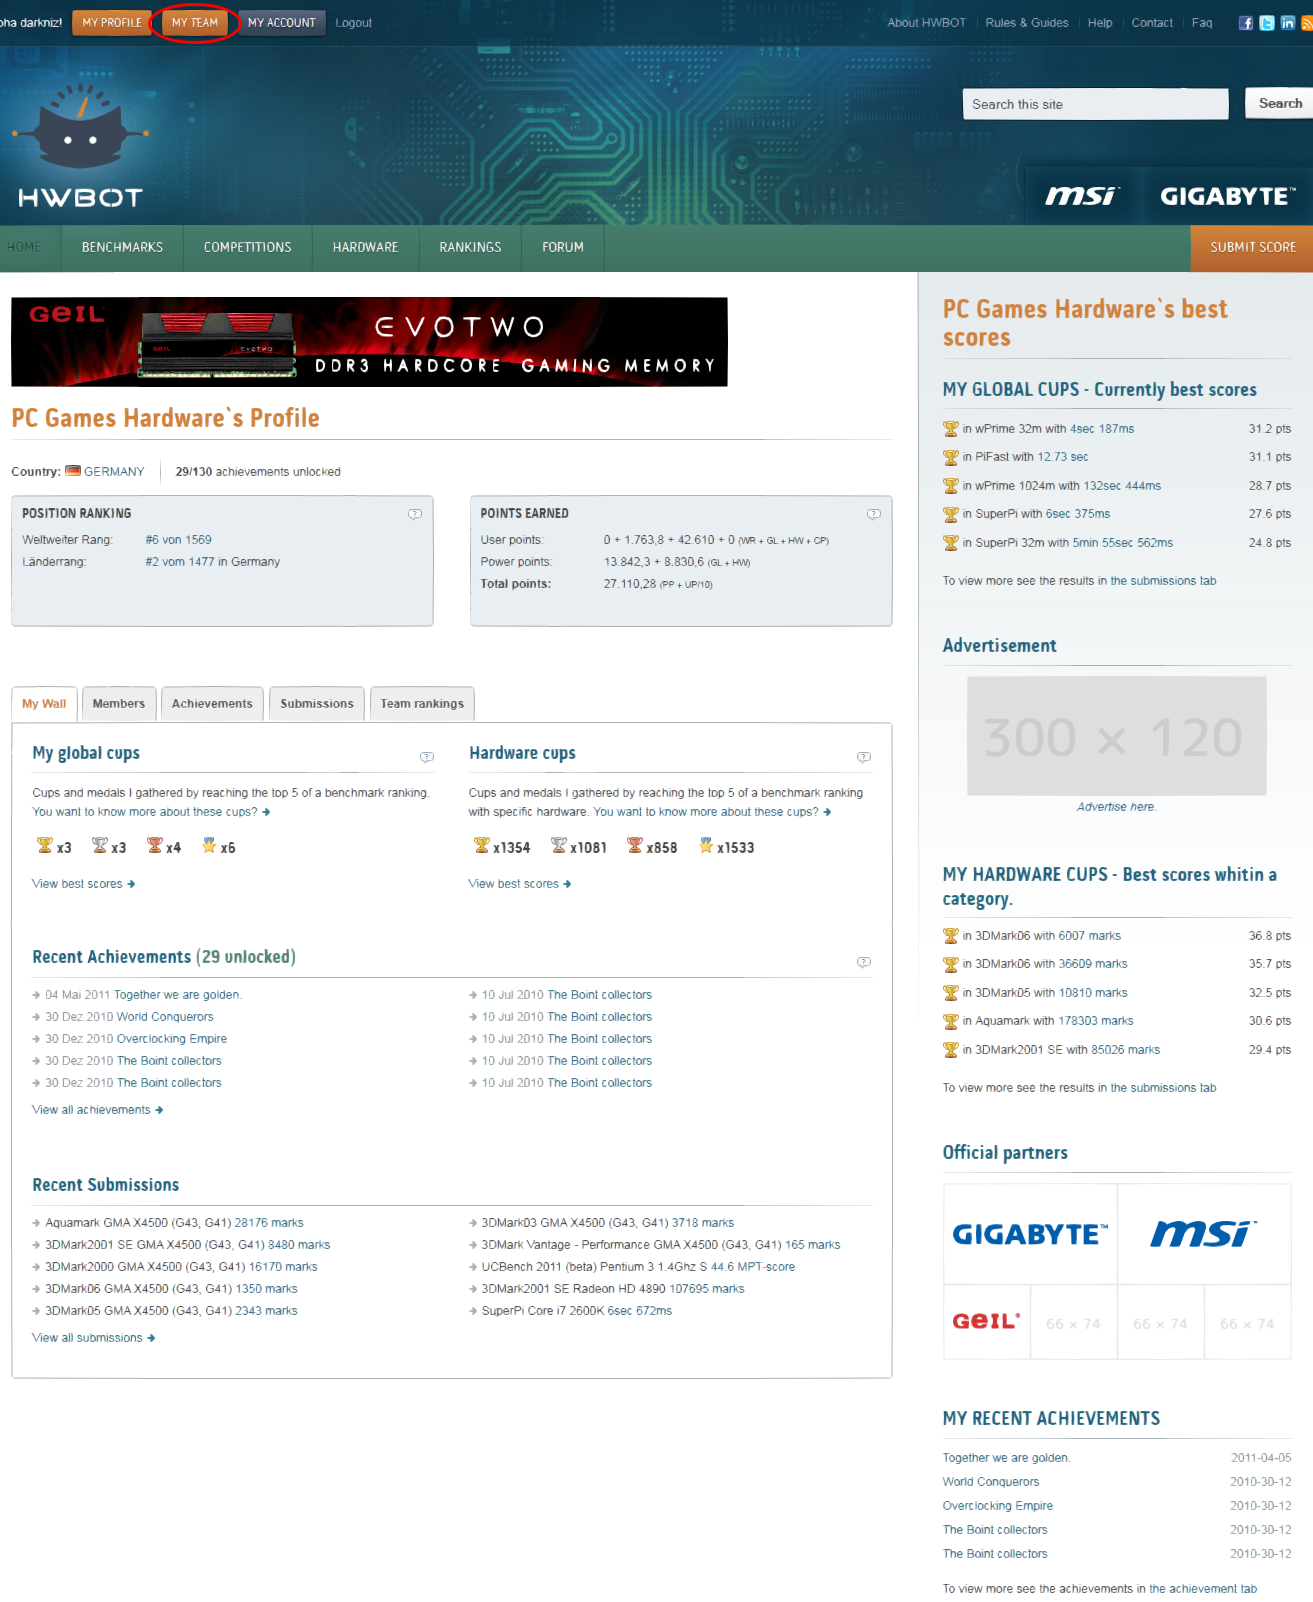Open the Help link
The width and height of the screenshot is (1313, 1602).
[1100, 23]
